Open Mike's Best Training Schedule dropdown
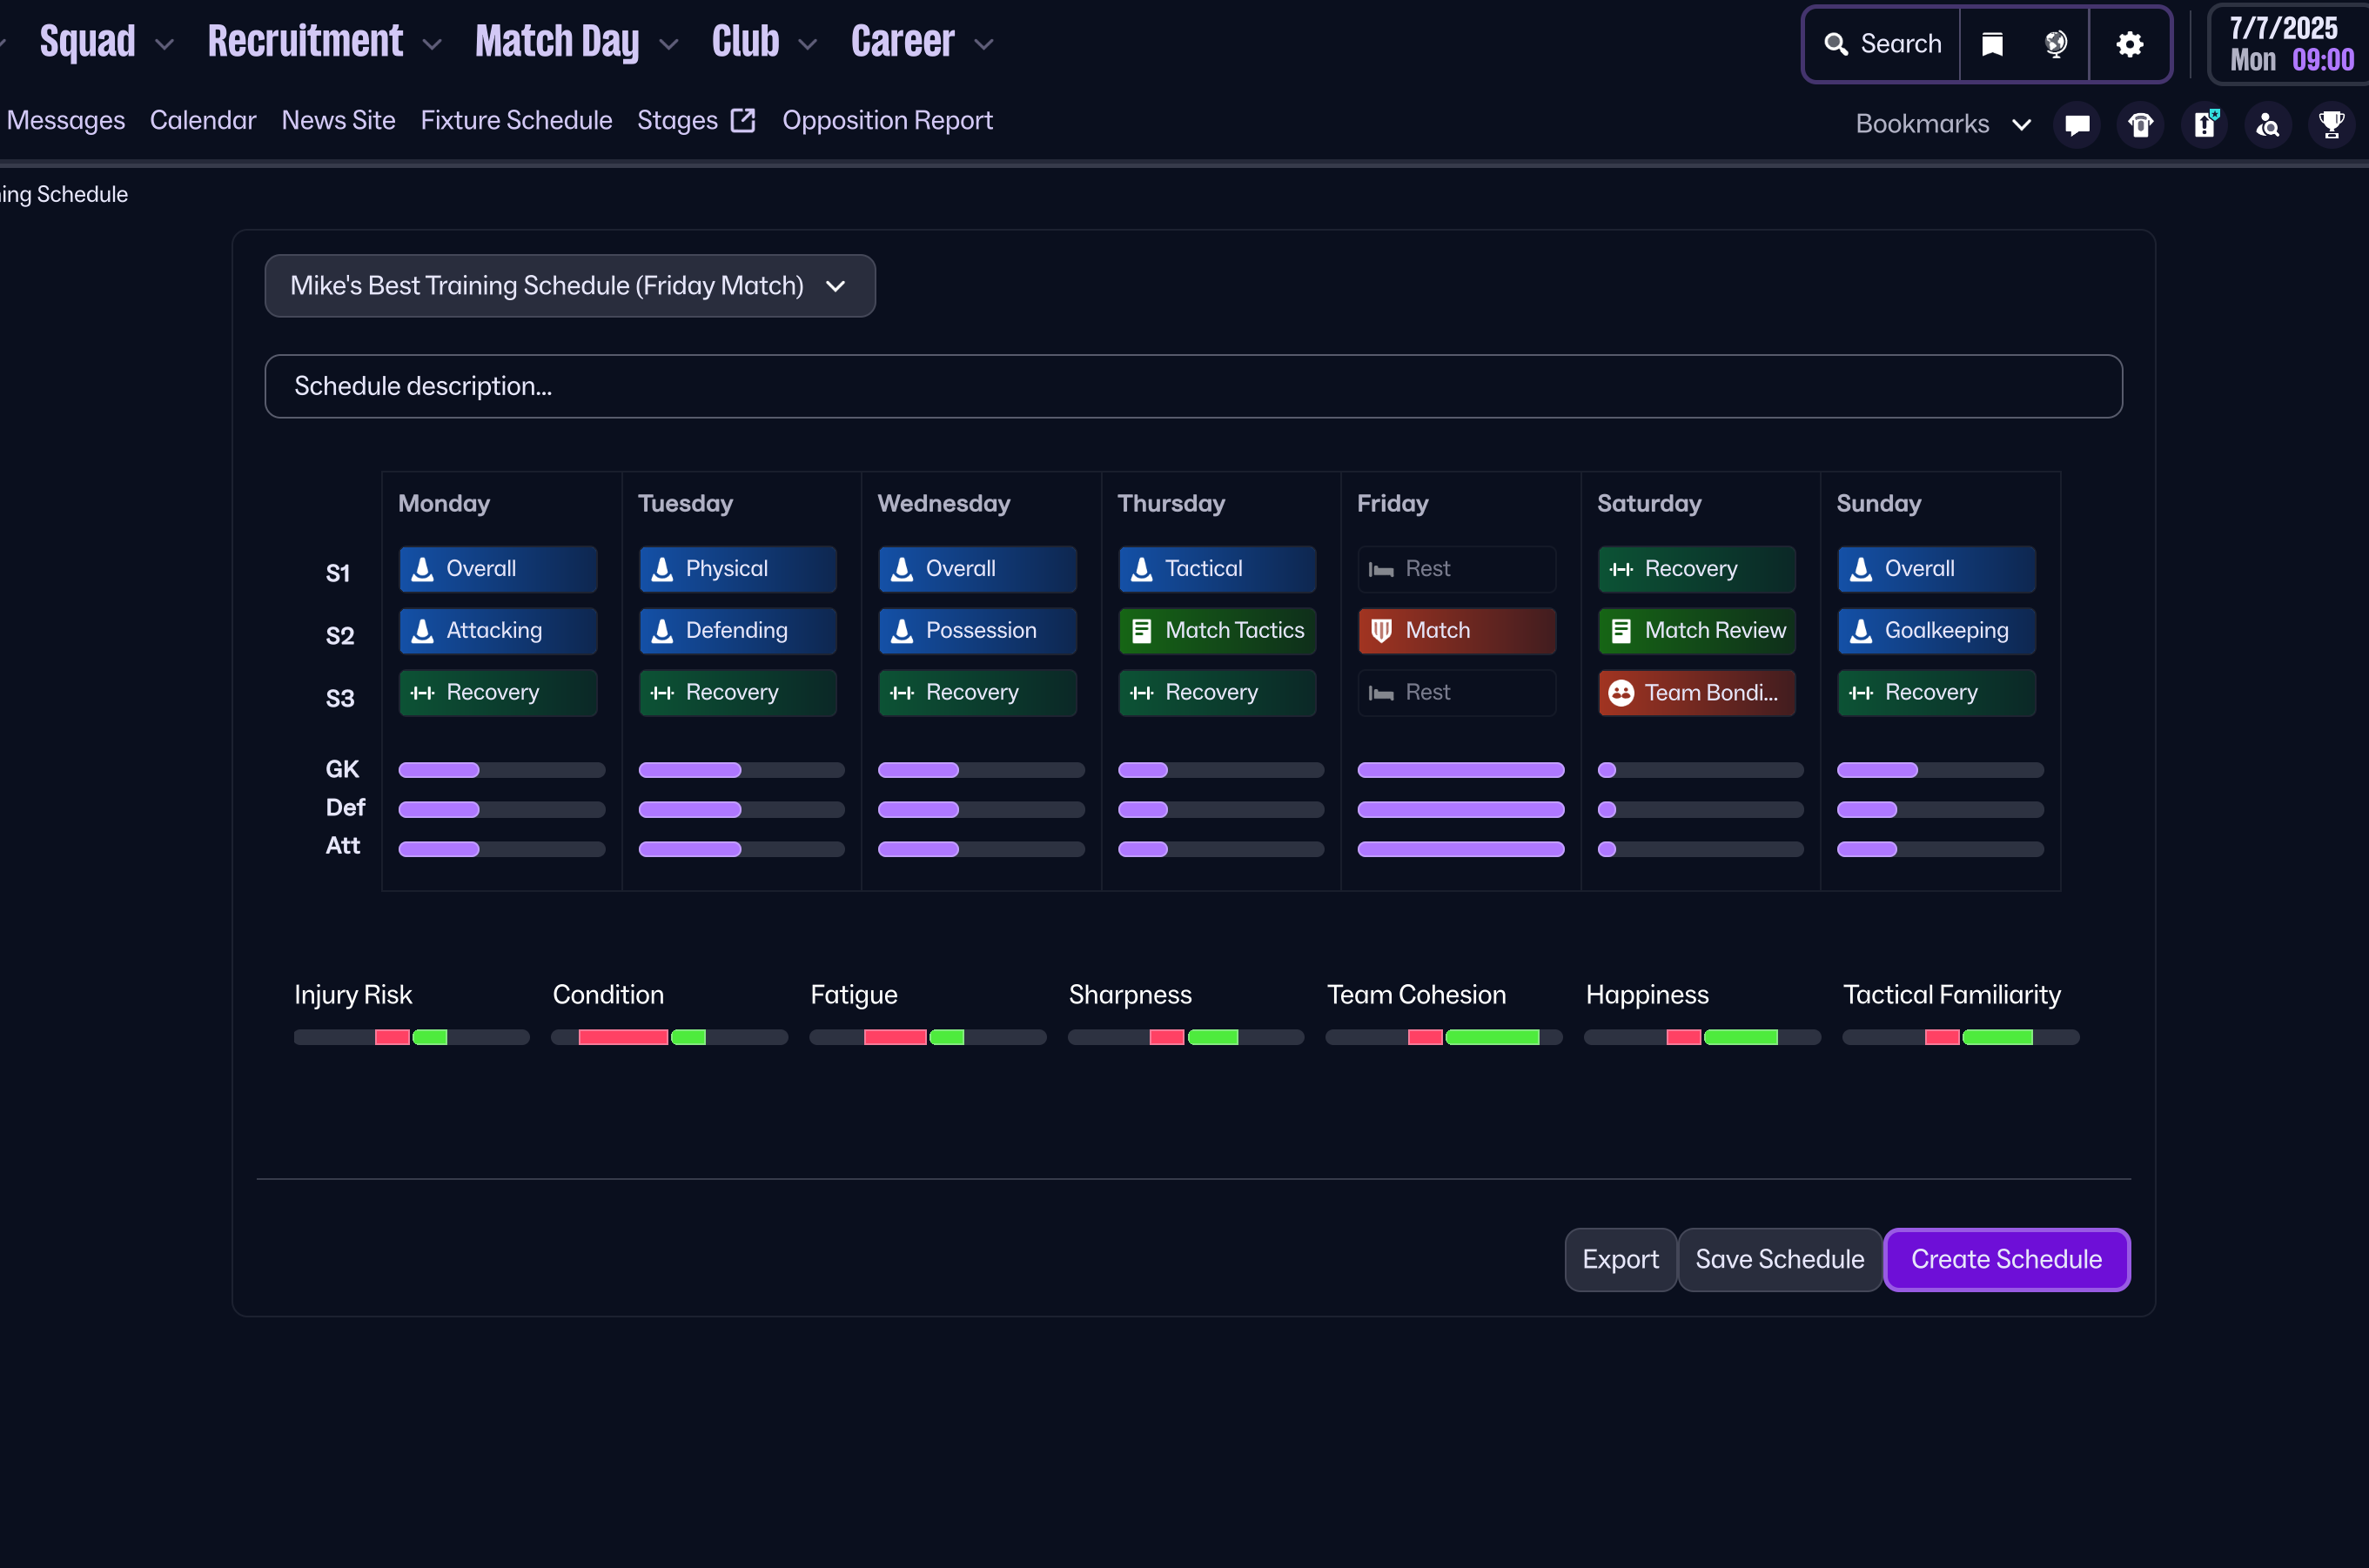The width and height of the screenshot is (2369, 1568). click(570, 286)
